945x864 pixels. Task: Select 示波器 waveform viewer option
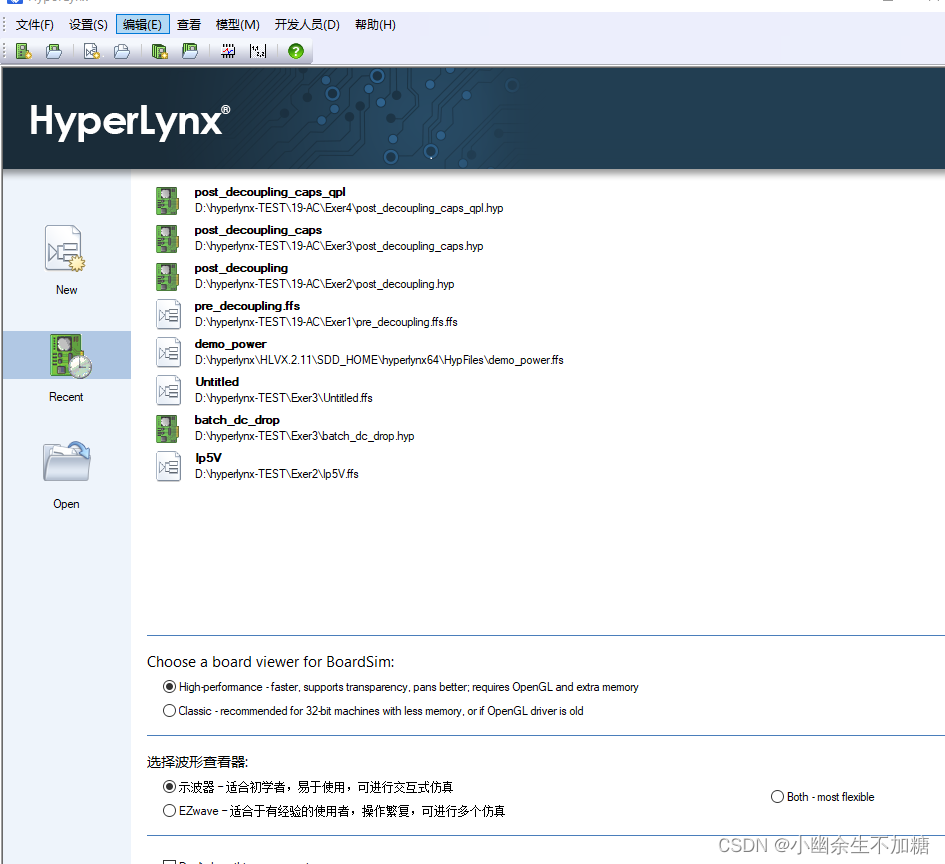click(169, 787)
